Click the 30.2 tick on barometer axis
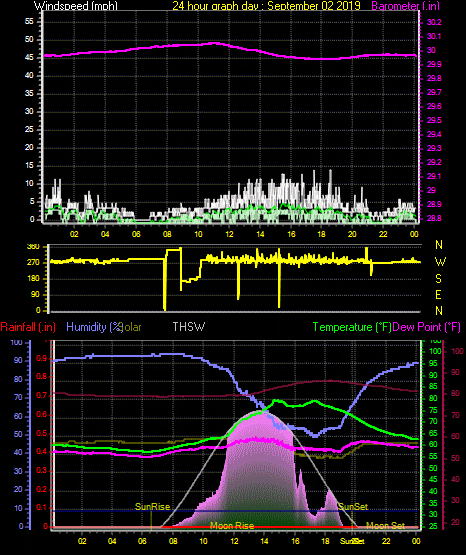The width and height of the screenshot is (466, 555). (x=434, y=22)
